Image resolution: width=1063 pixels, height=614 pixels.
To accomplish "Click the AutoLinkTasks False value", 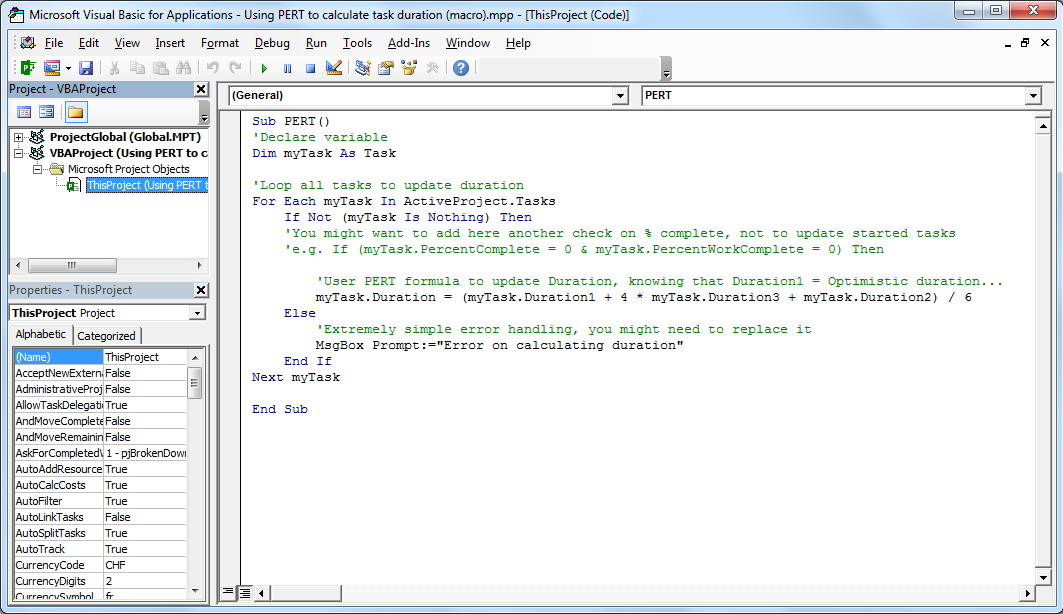I will point(144,517).
